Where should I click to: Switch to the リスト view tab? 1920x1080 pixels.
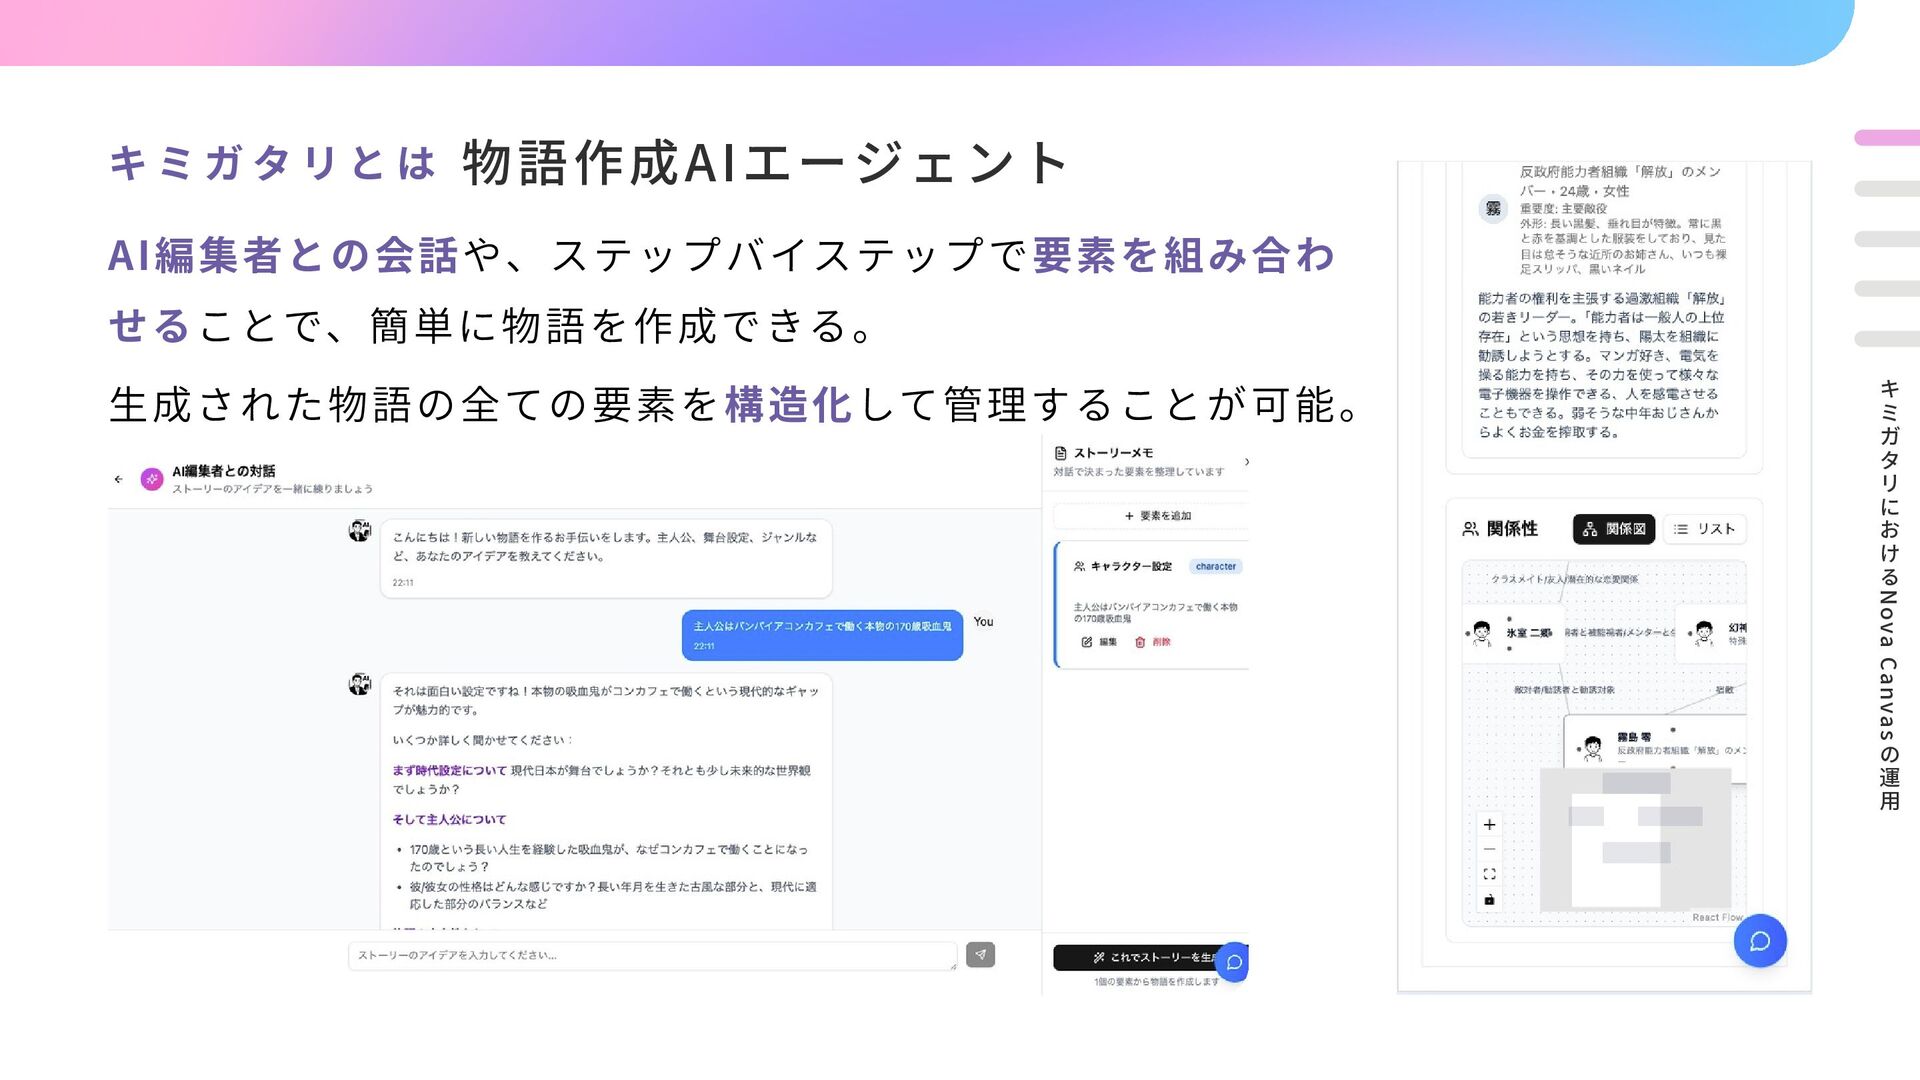coord(1705,529)
